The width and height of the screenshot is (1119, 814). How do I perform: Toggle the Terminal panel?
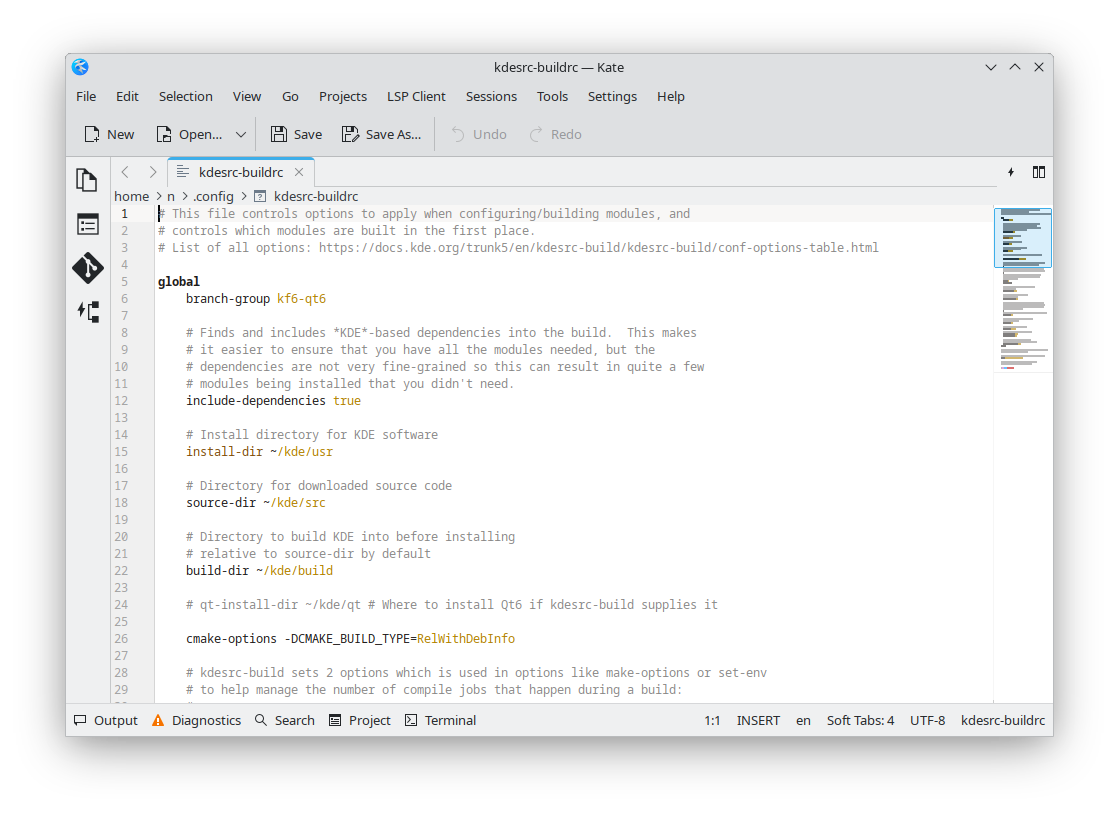[440, 720]
